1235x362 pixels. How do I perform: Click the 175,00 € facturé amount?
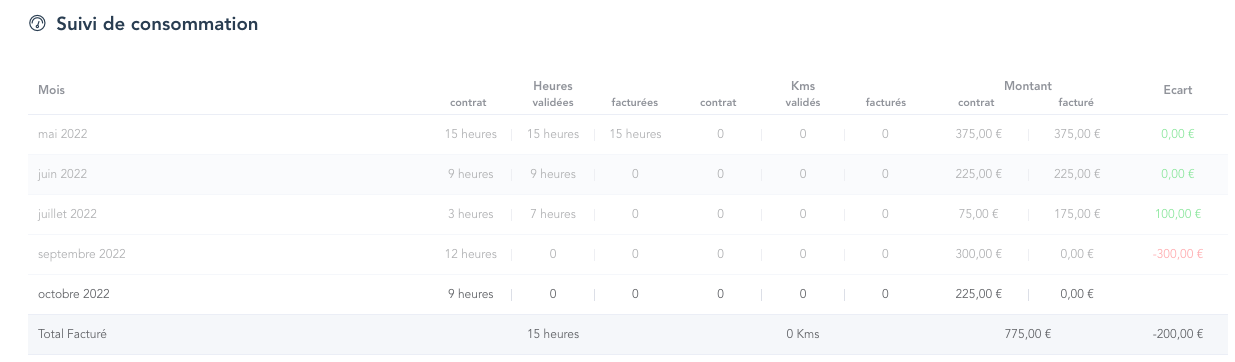tap(1077, 214)
